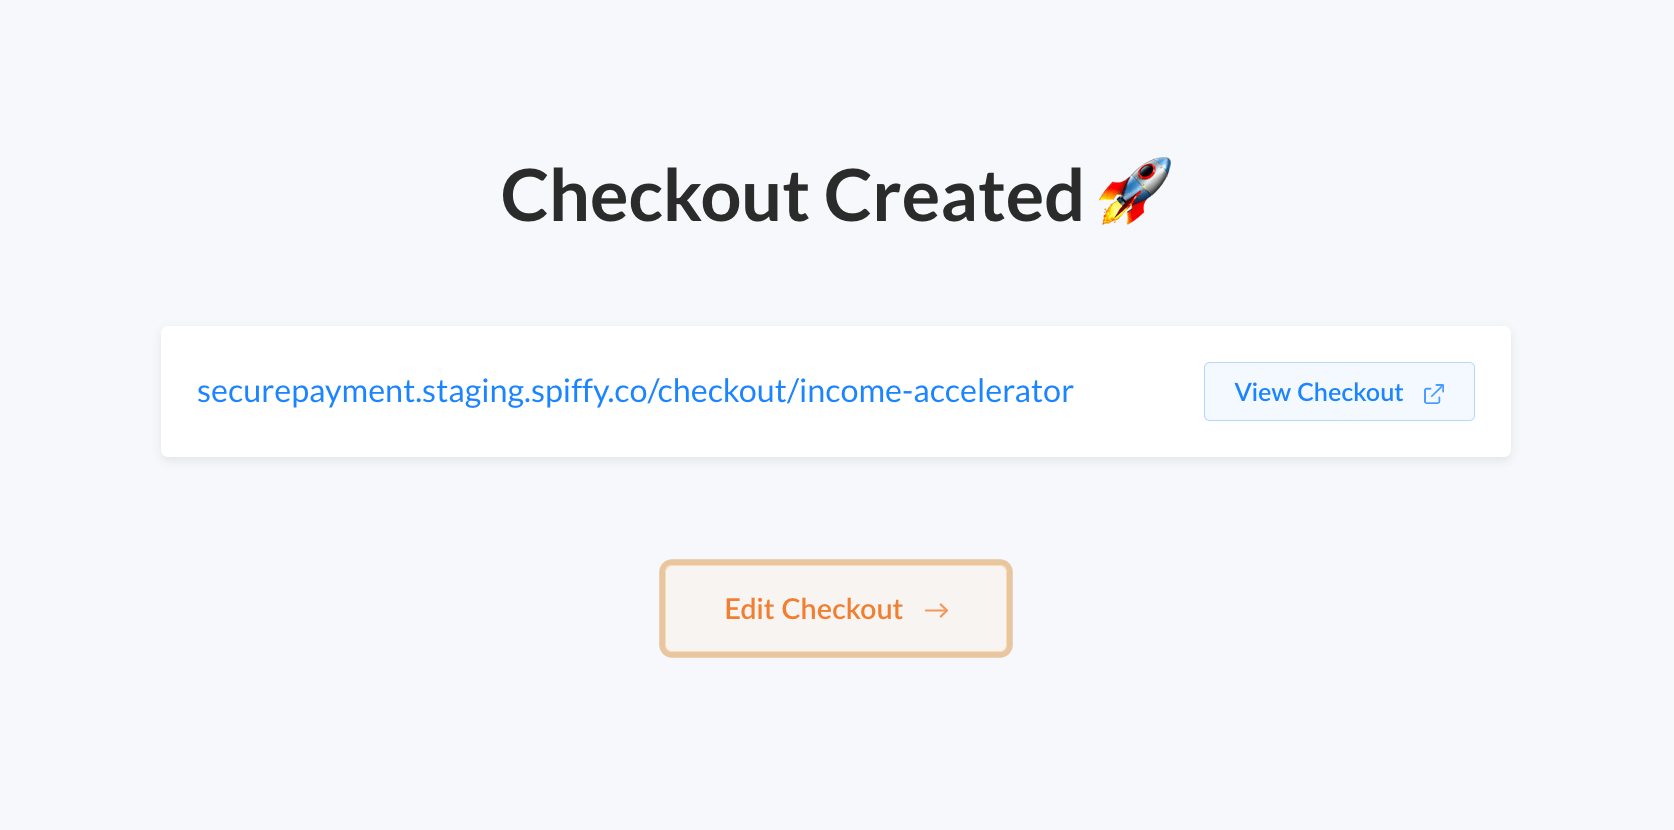Click the "View Checkout" label text

pyautogui.click(x=1318, y=393)
